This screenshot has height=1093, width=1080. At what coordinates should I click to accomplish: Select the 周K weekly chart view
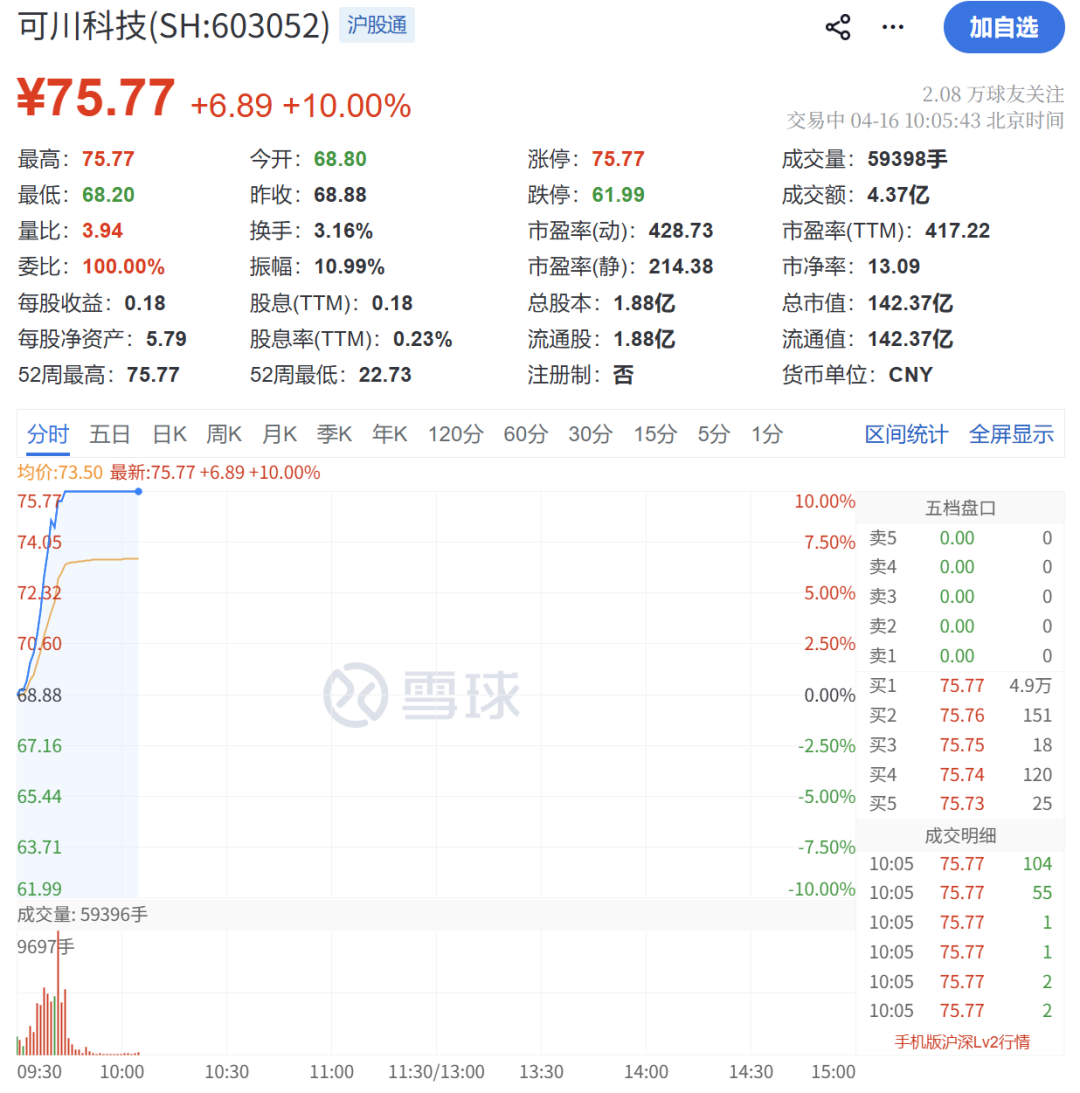point(223,434)
